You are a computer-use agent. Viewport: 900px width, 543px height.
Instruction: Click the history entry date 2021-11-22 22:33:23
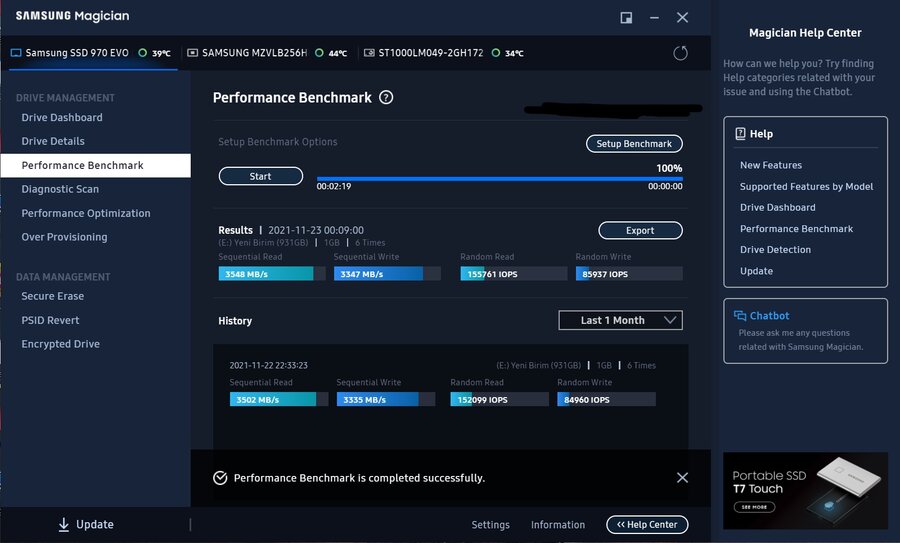[x=269, y=366]
